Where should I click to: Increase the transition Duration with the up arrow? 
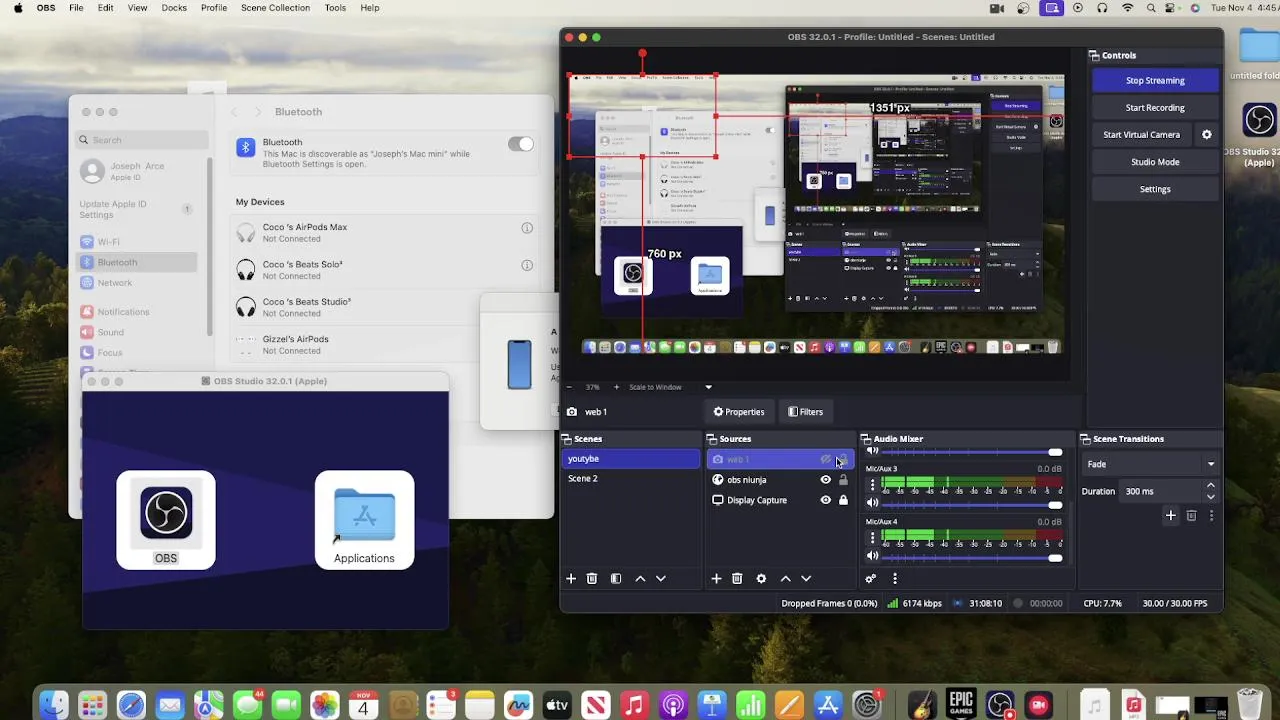coord(1211,486)
